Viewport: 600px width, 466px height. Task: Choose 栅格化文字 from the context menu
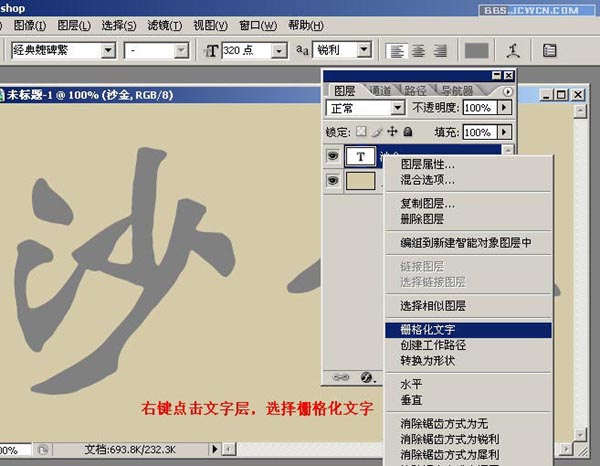[x=428, y=329]
